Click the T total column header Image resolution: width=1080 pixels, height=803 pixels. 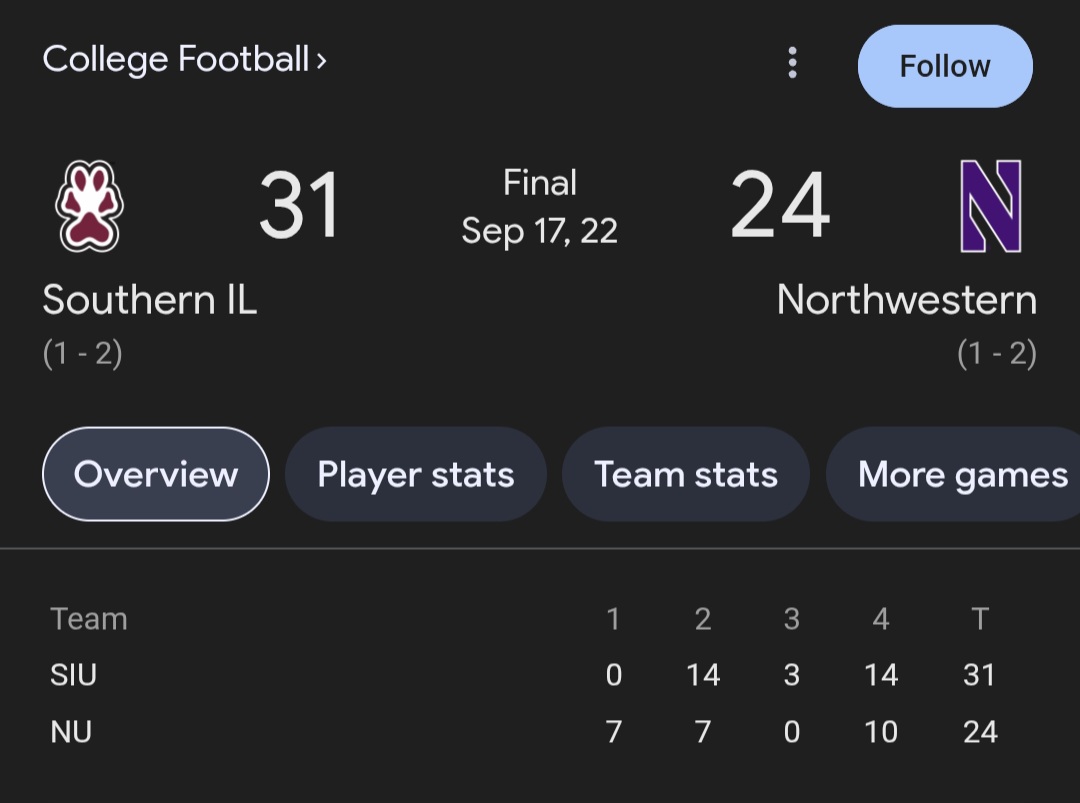coord(979,618)
